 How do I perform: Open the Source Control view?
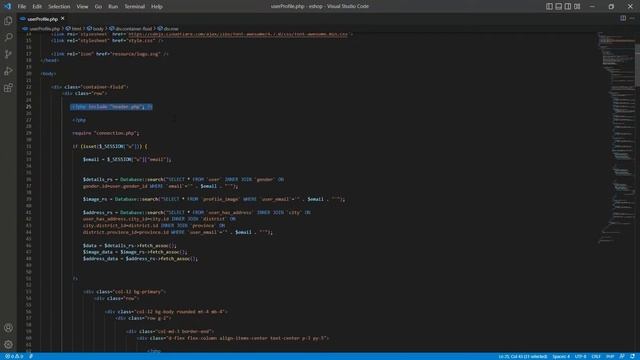8,54
